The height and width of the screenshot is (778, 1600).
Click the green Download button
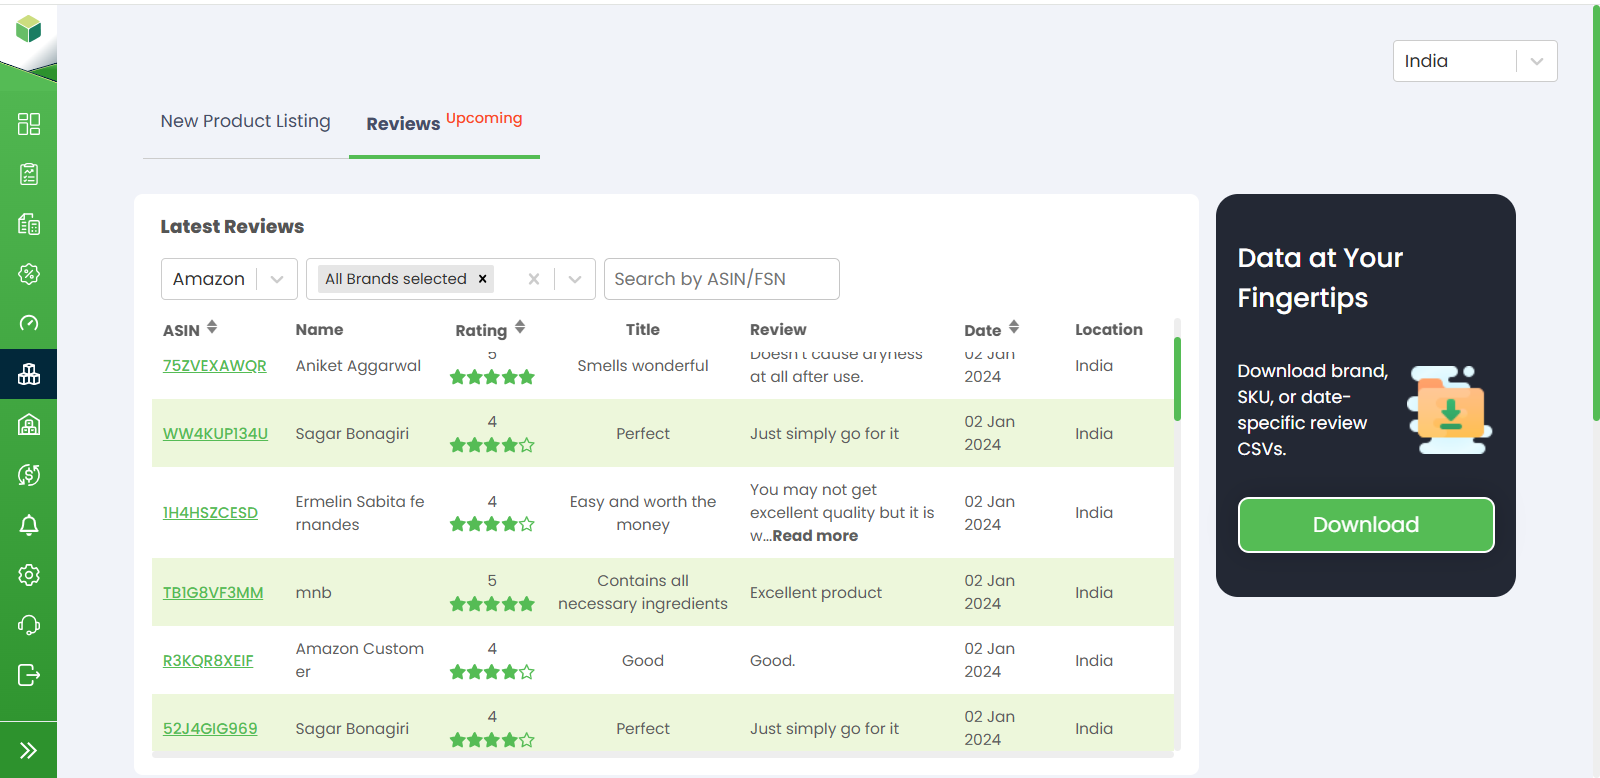1365,525
